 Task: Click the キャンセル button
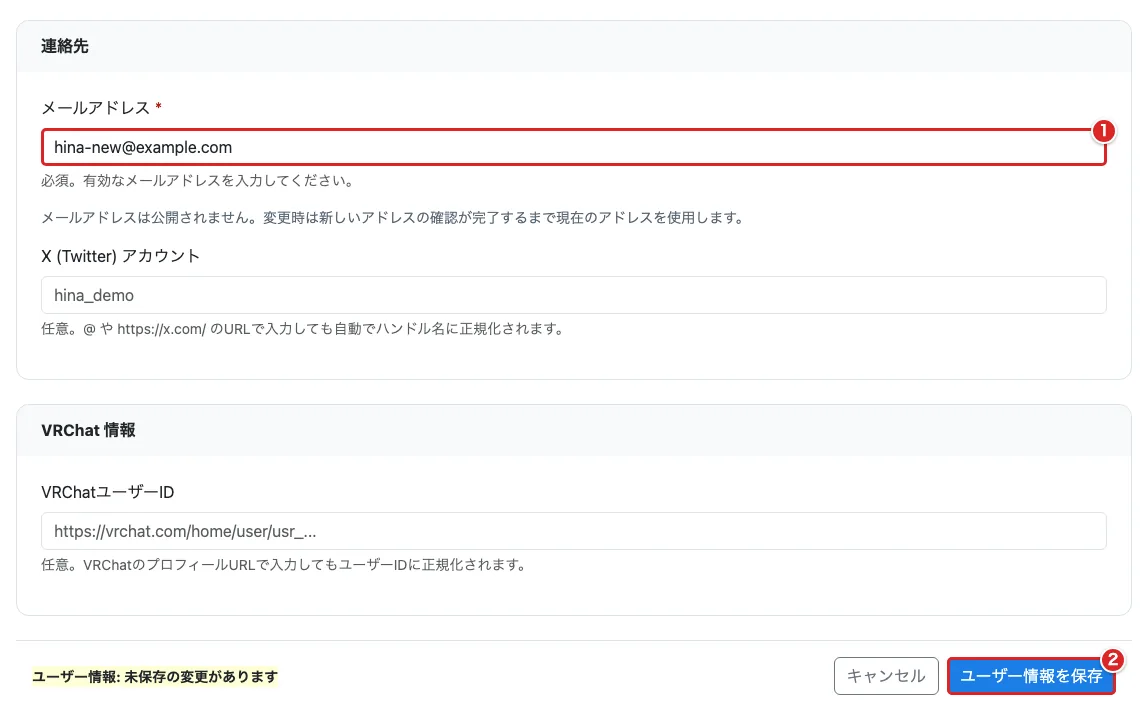[x=886, y=676]
